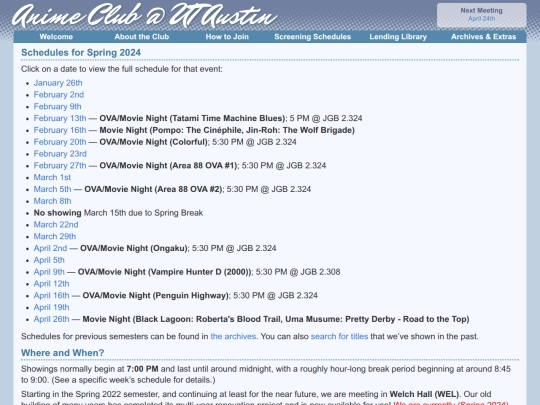Open April 26th schedule link

coord(51,319)
